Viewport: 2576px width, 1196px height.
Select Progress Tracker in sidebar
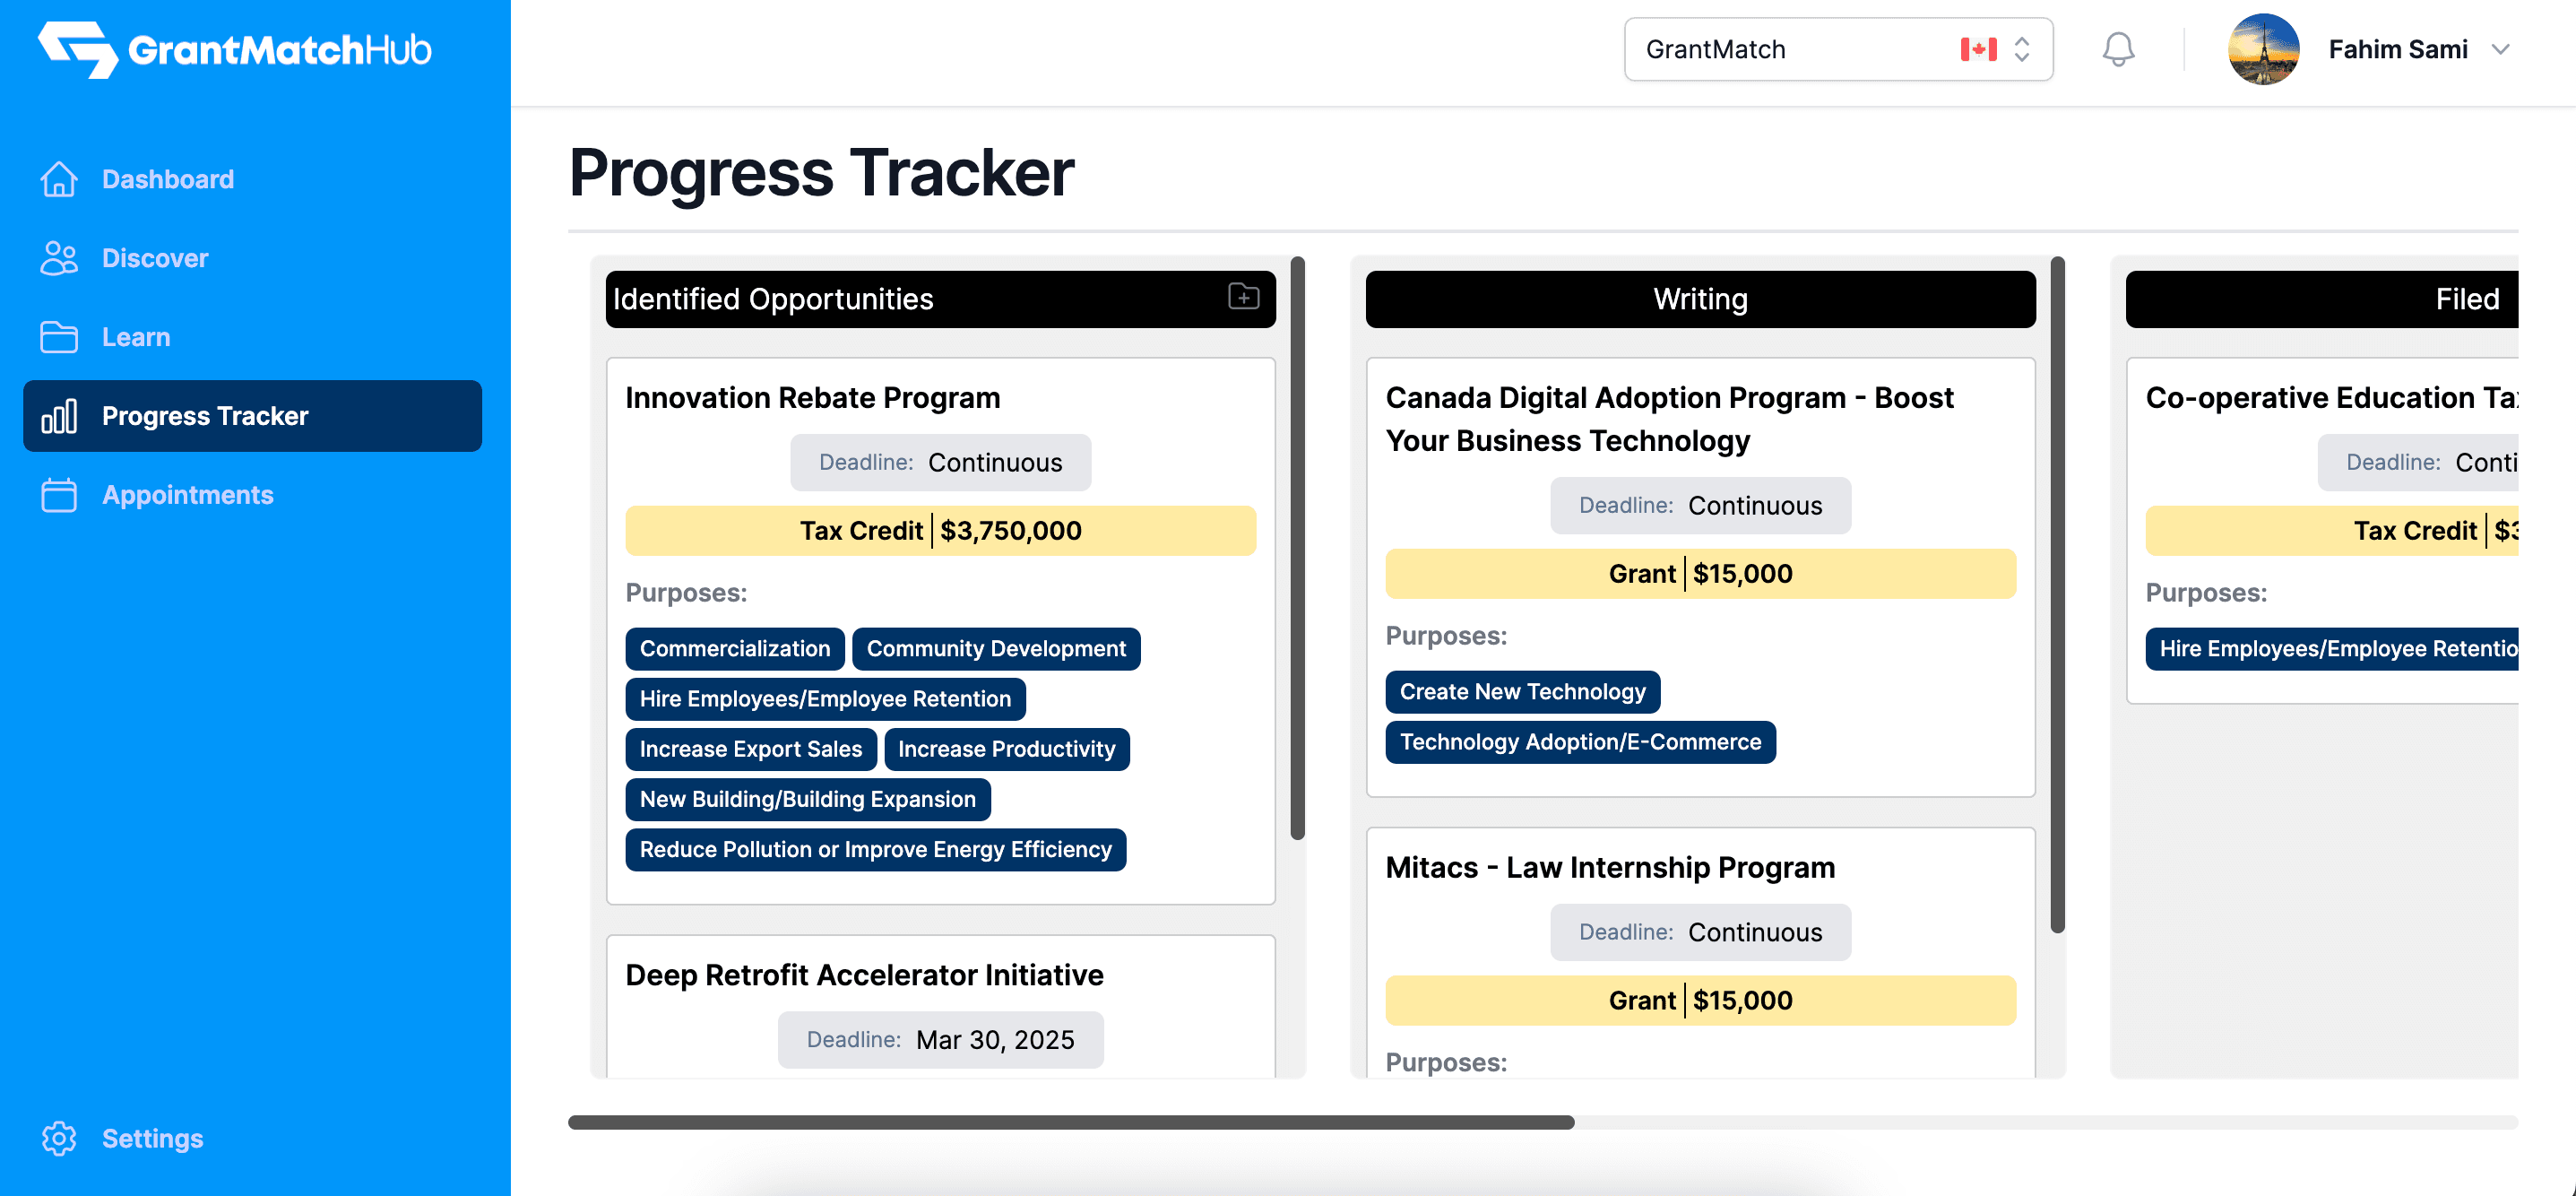pyautogui.click(x=252, y=416)
